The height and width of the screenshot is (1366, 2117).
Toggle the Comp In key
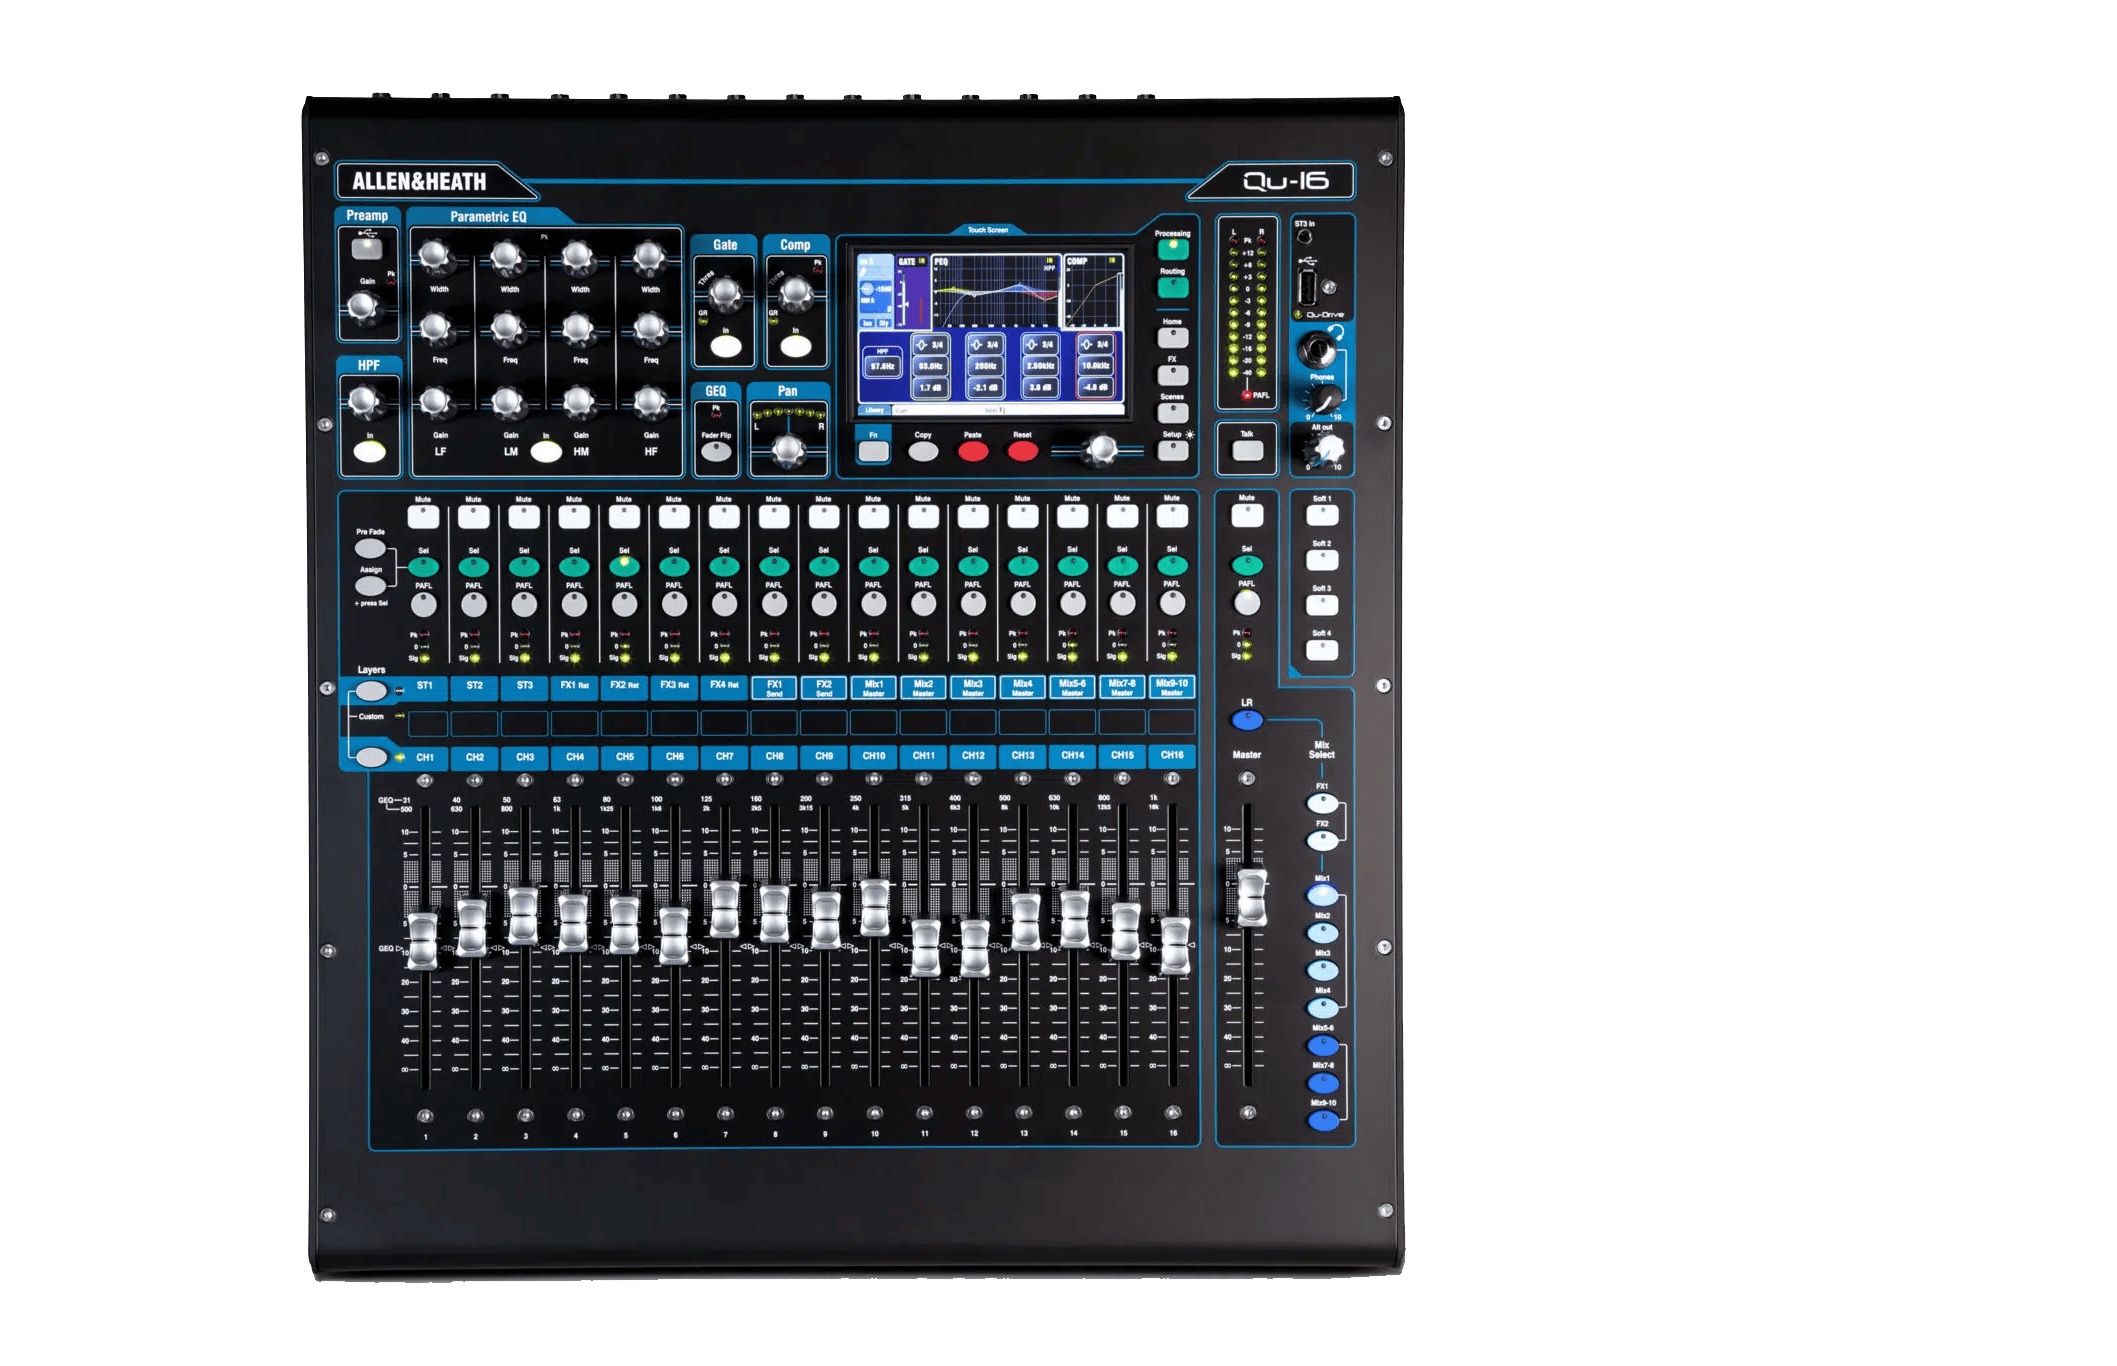[796, 347]
